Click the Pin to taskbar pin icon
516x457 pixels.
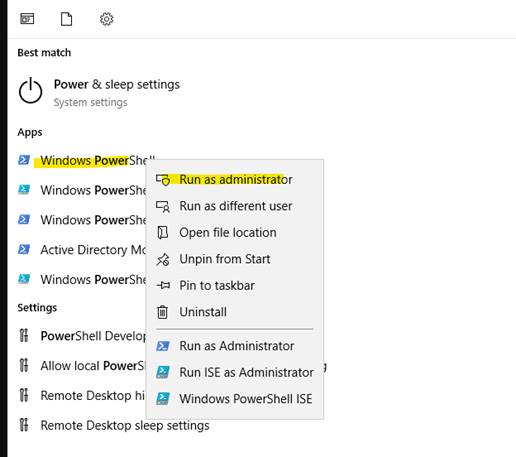(x=163, y=285)
